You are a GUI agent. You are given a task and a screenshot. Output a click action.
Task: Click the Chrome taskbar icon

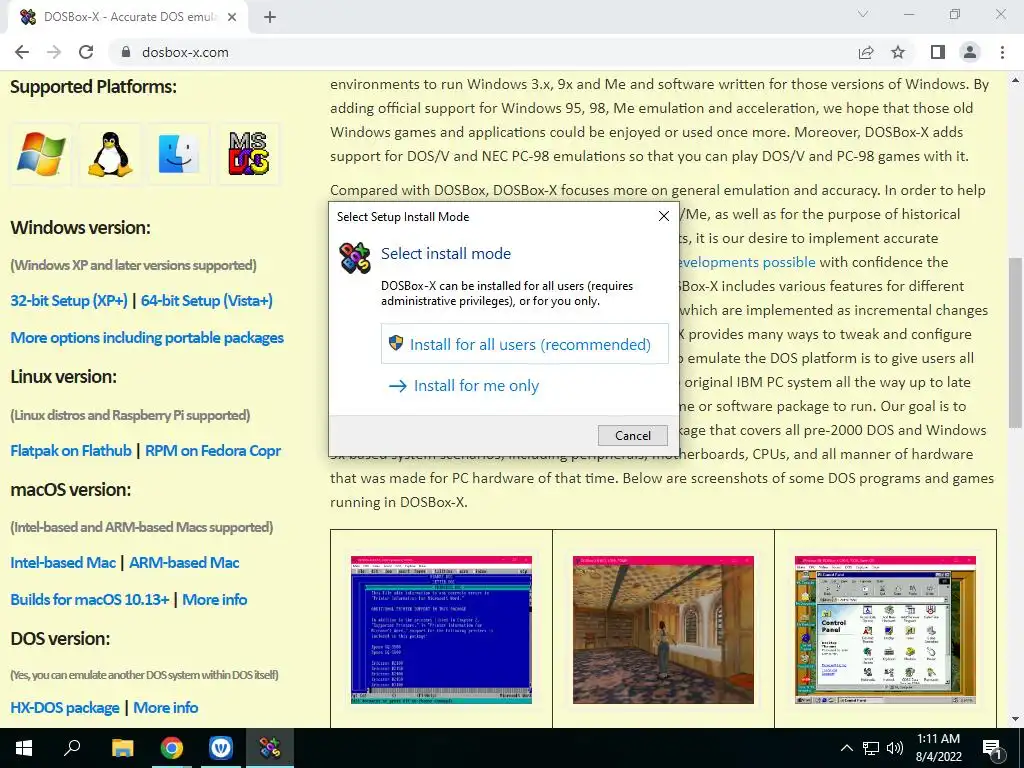tap(172, 748)
